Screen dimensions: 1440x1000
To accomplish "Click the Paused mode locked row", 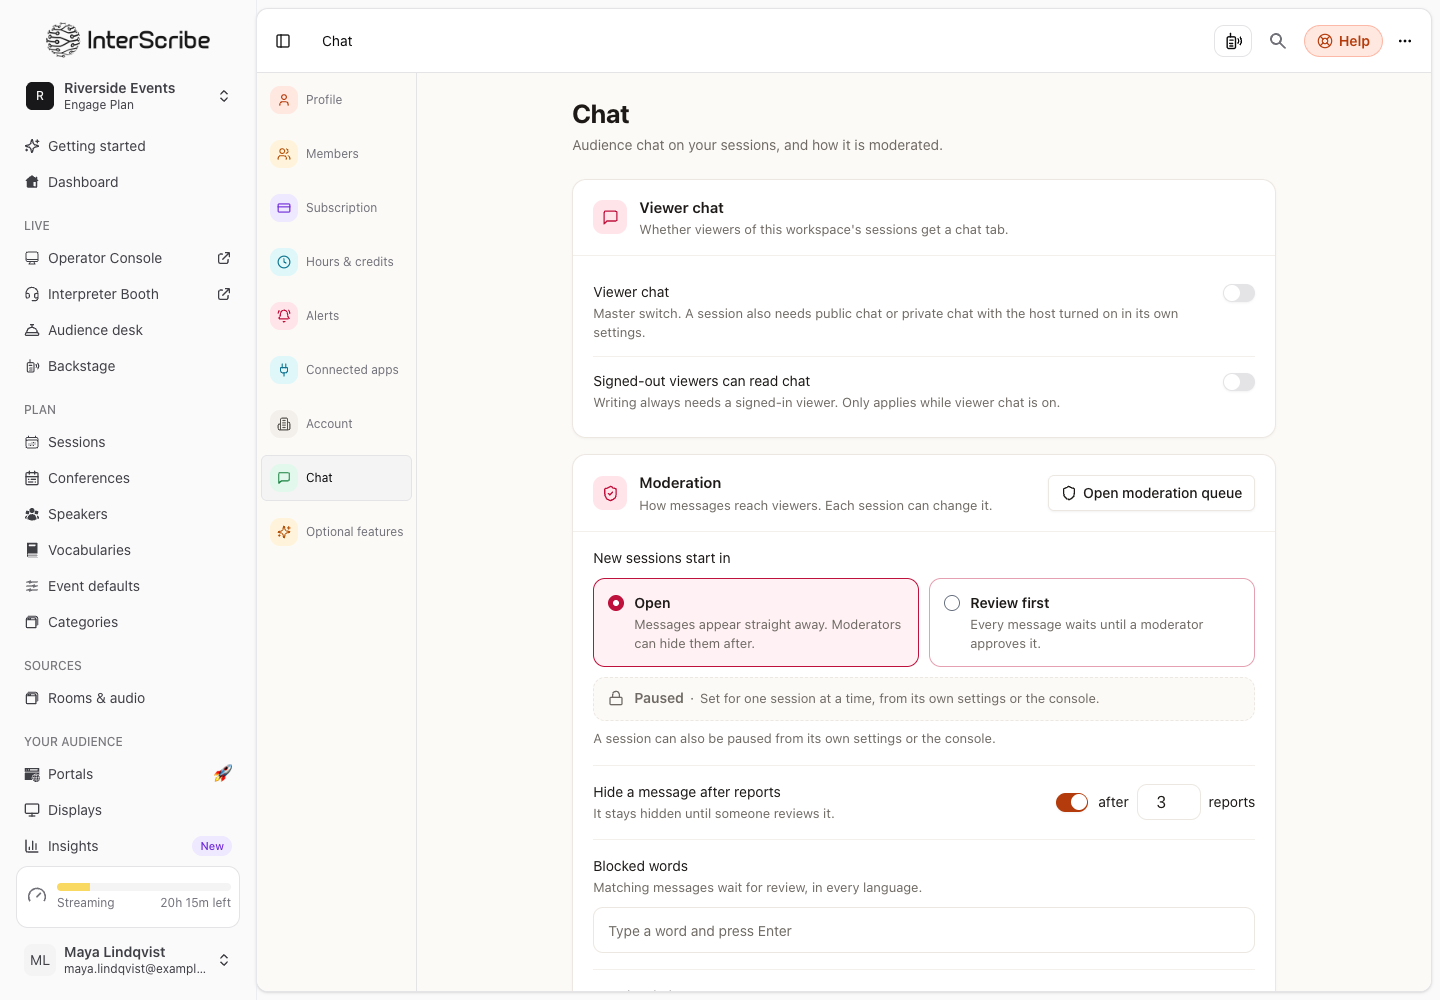I will (924, 699).
